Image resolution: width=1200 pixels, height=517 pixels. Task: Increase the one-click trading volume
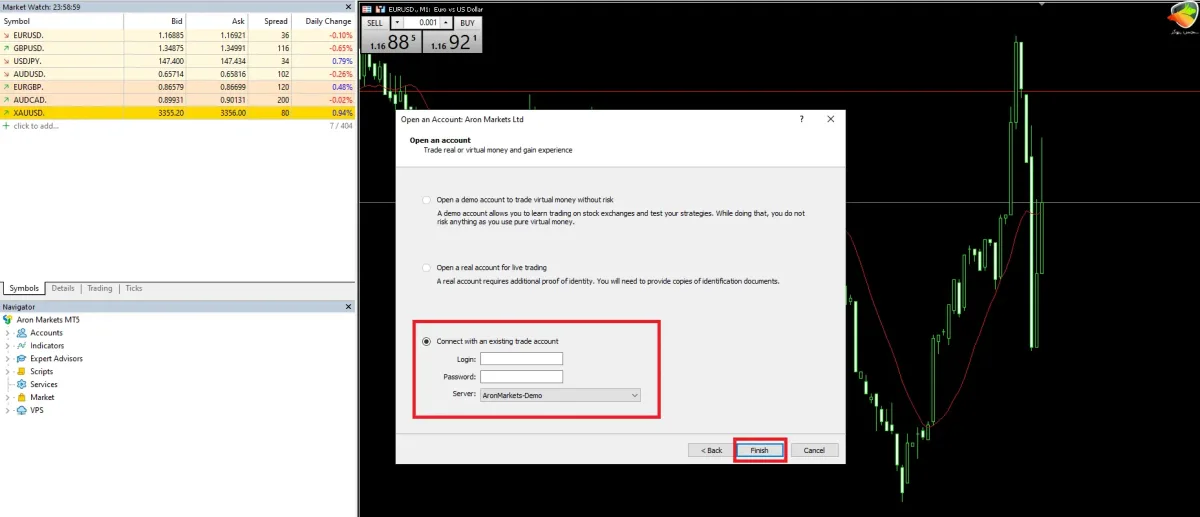tap(445, 22)
